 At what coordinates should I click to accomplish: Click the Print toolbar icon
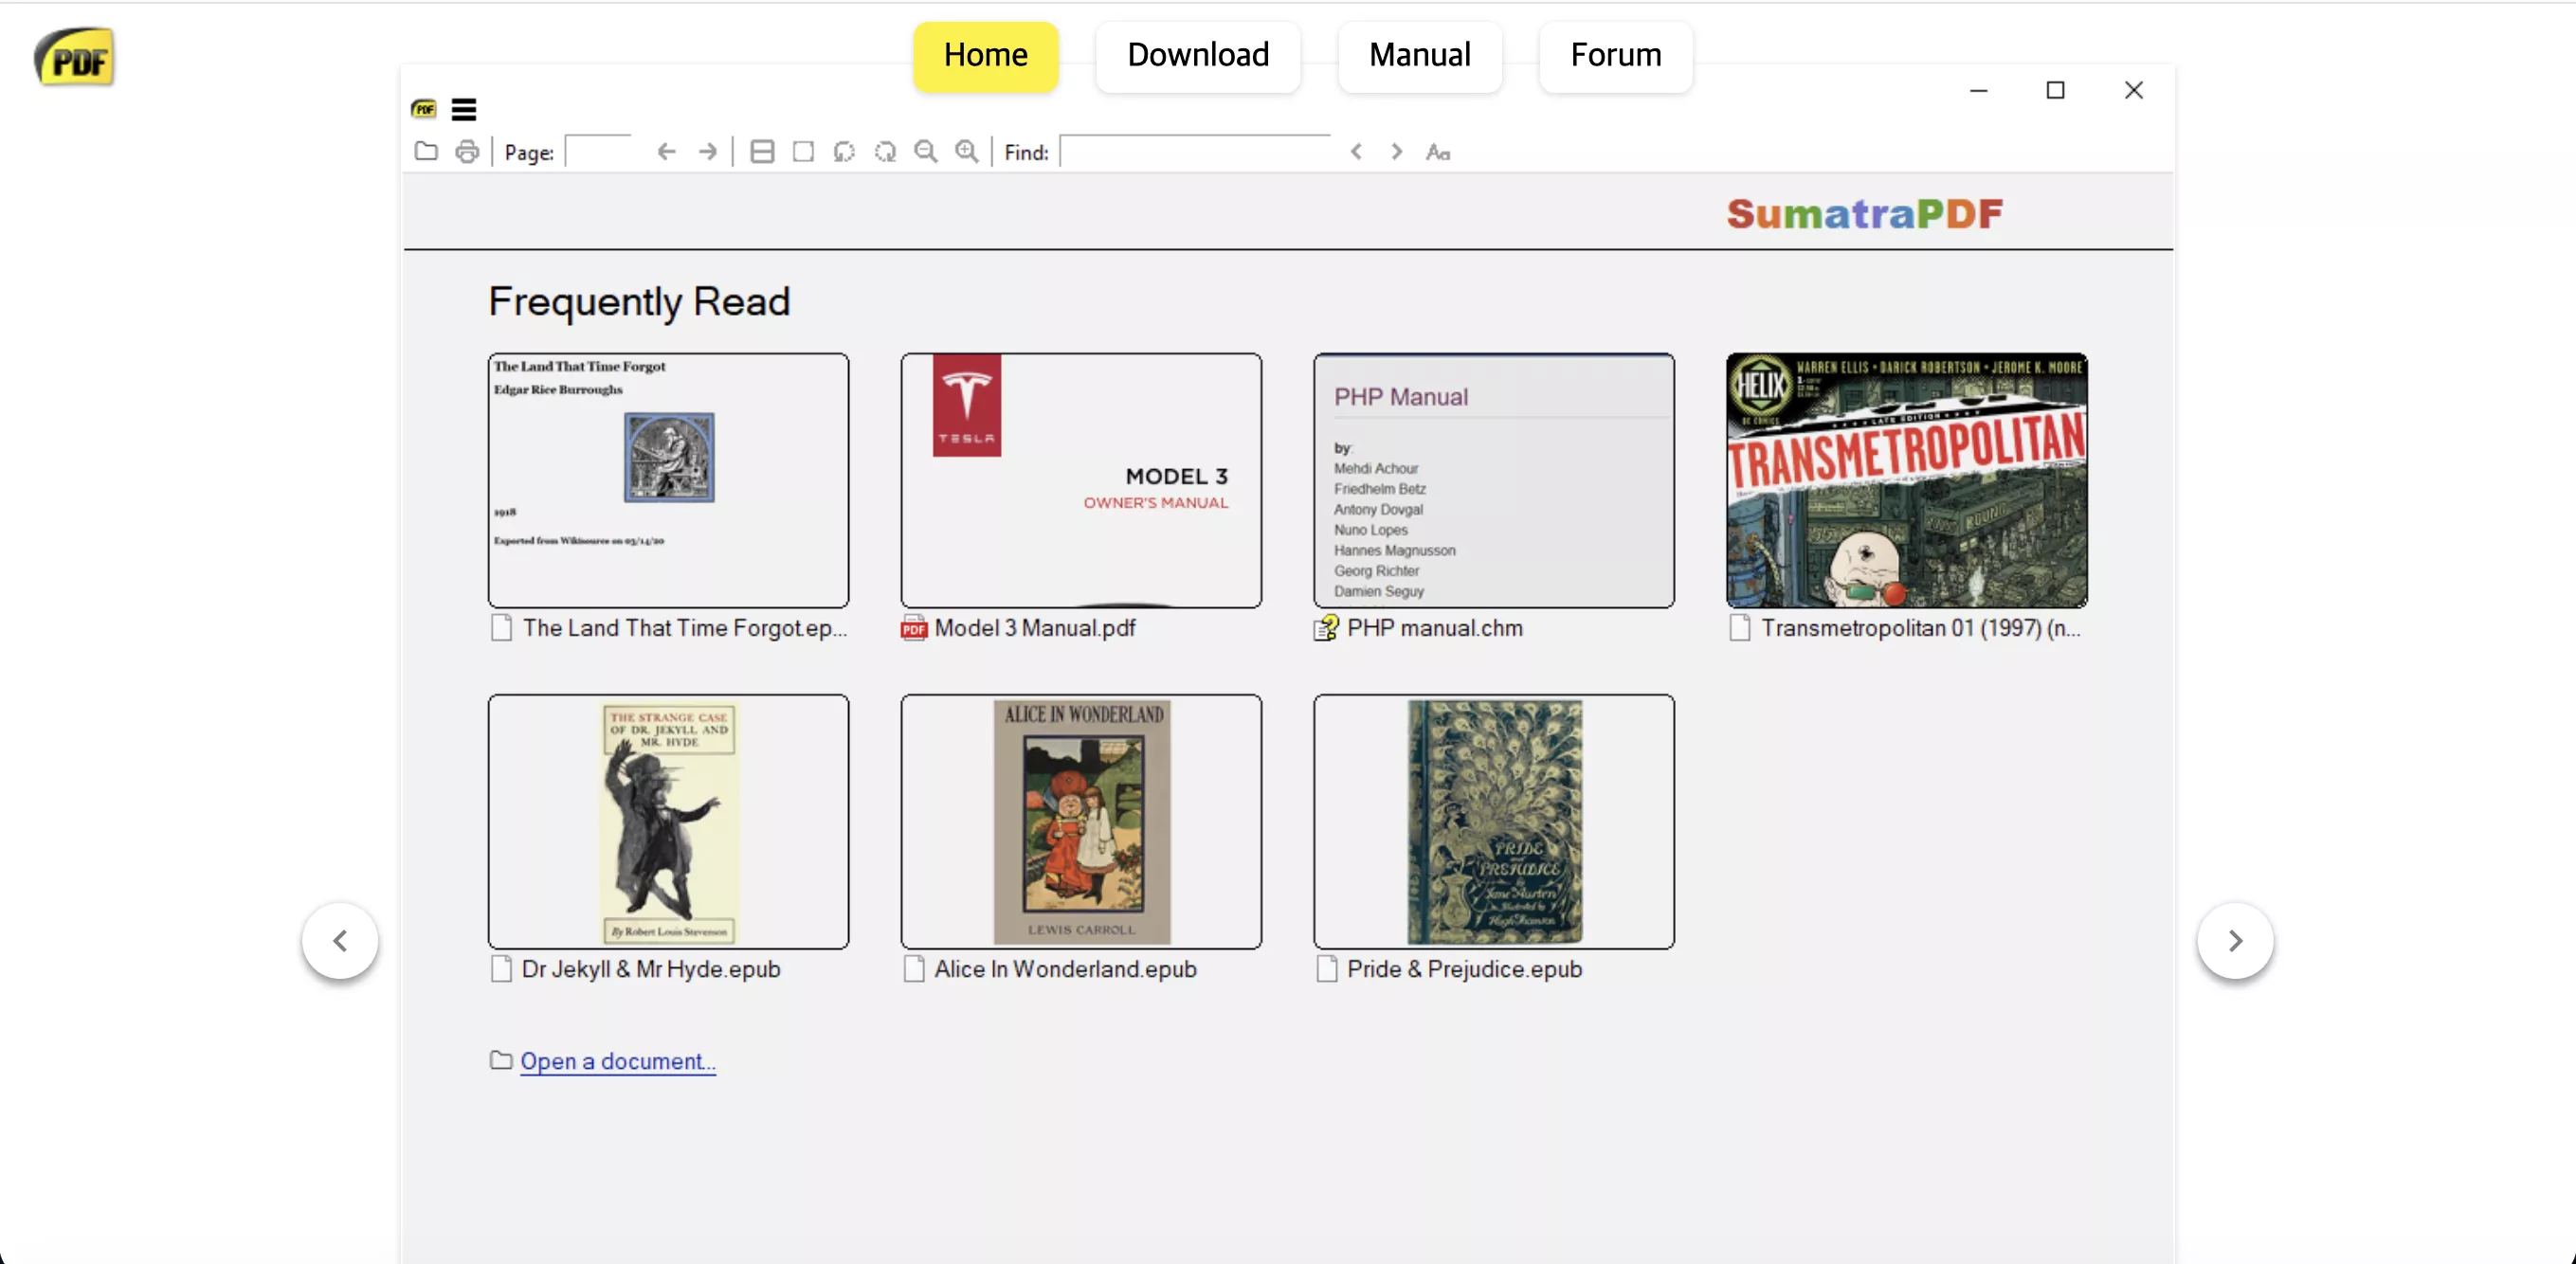tap(467, 152)
